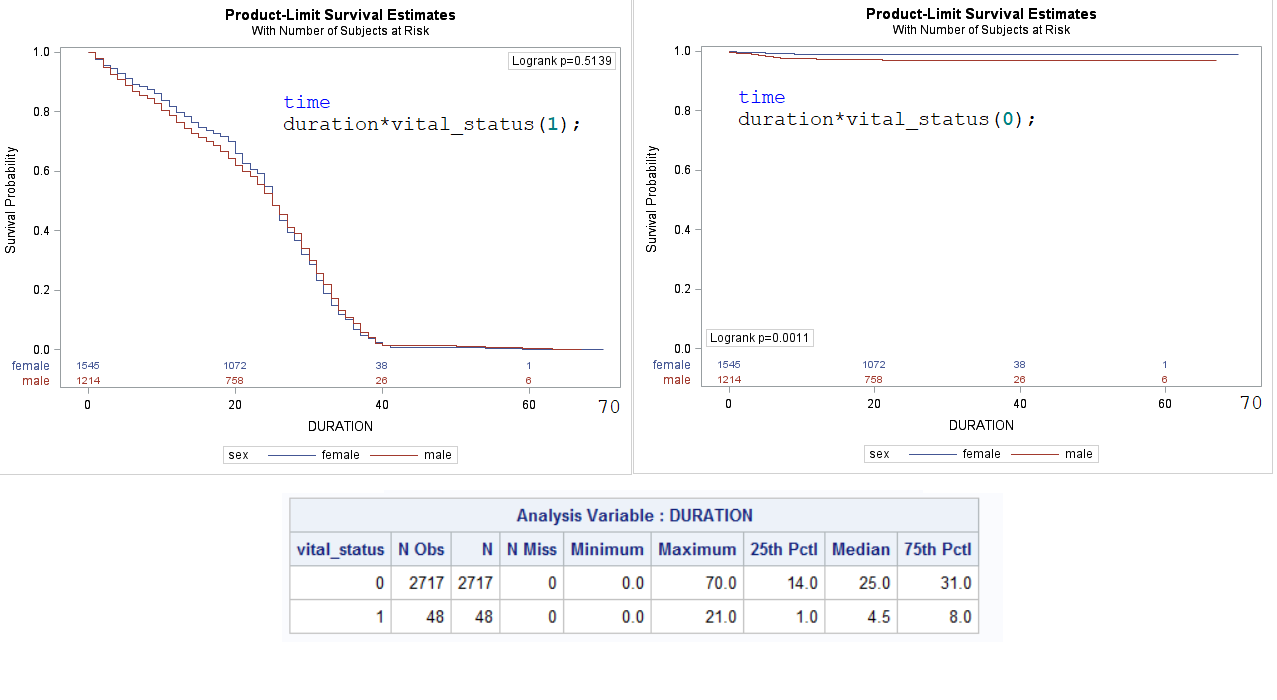Click the Median column header

860,549
